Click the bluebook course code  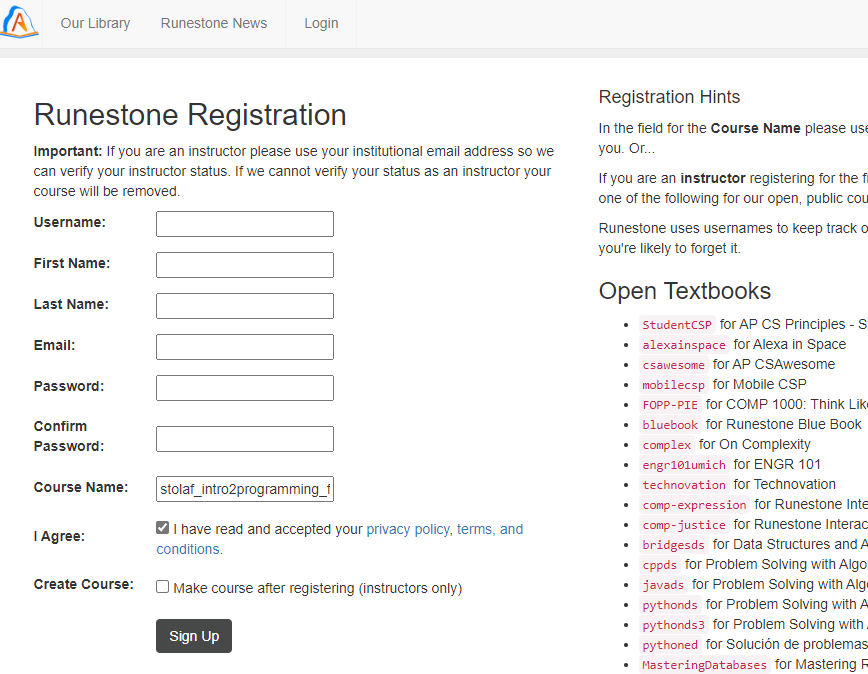tap(670, 424)
